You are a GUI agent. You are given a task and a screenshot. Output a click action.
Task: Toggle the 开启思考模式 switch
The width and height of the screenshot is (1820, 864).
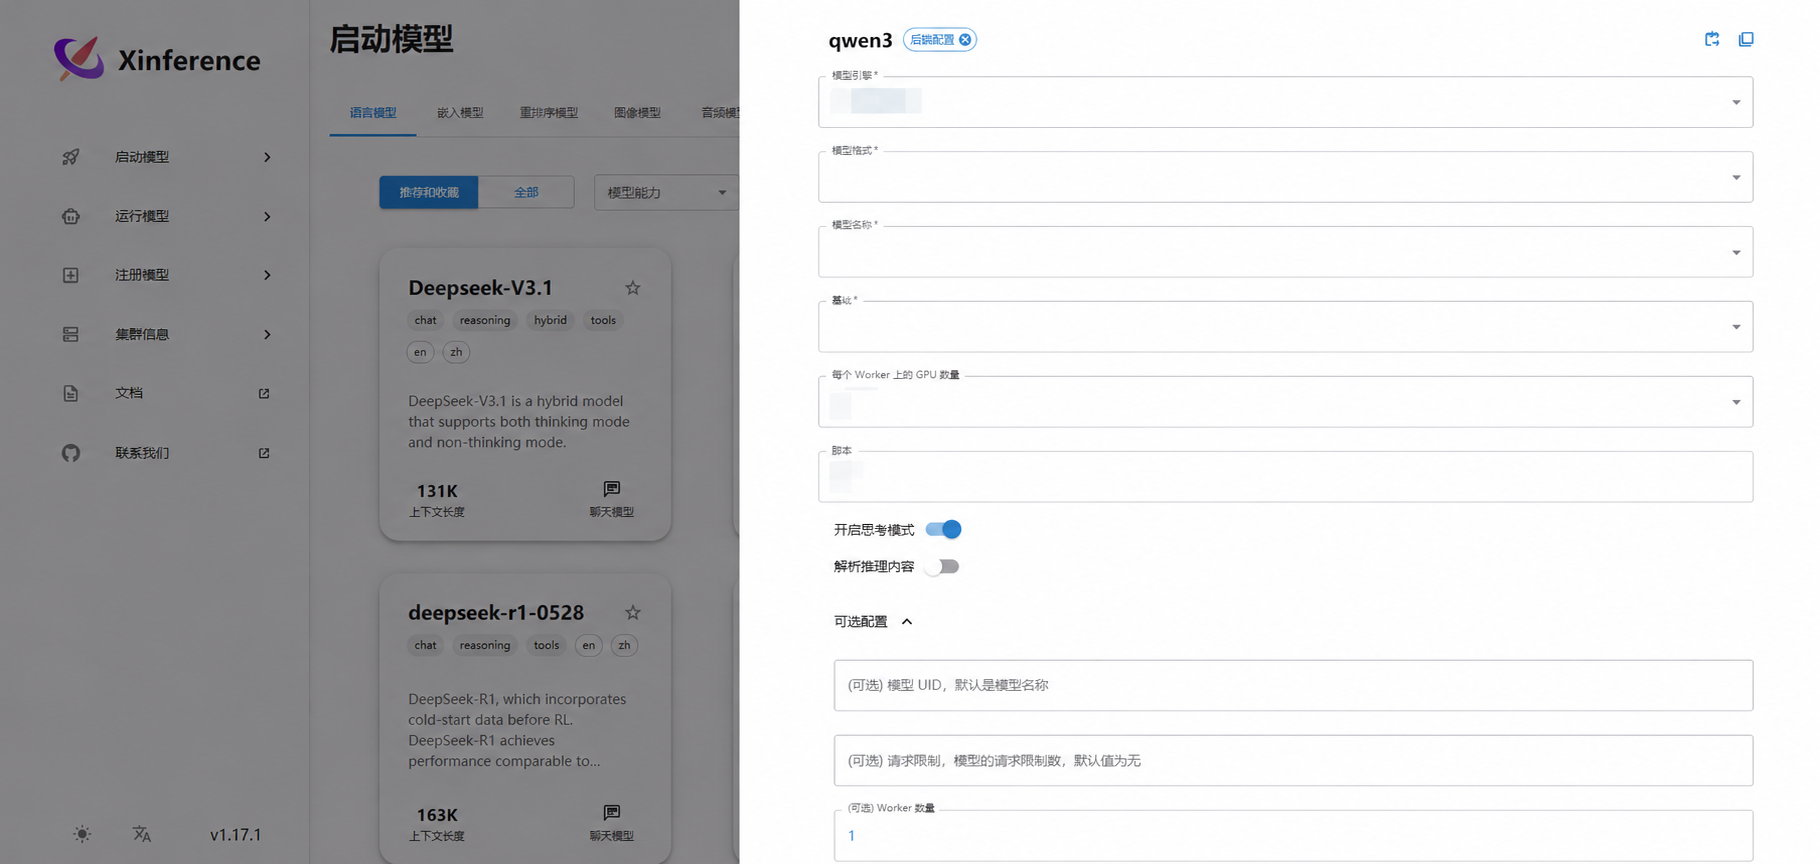943,529
